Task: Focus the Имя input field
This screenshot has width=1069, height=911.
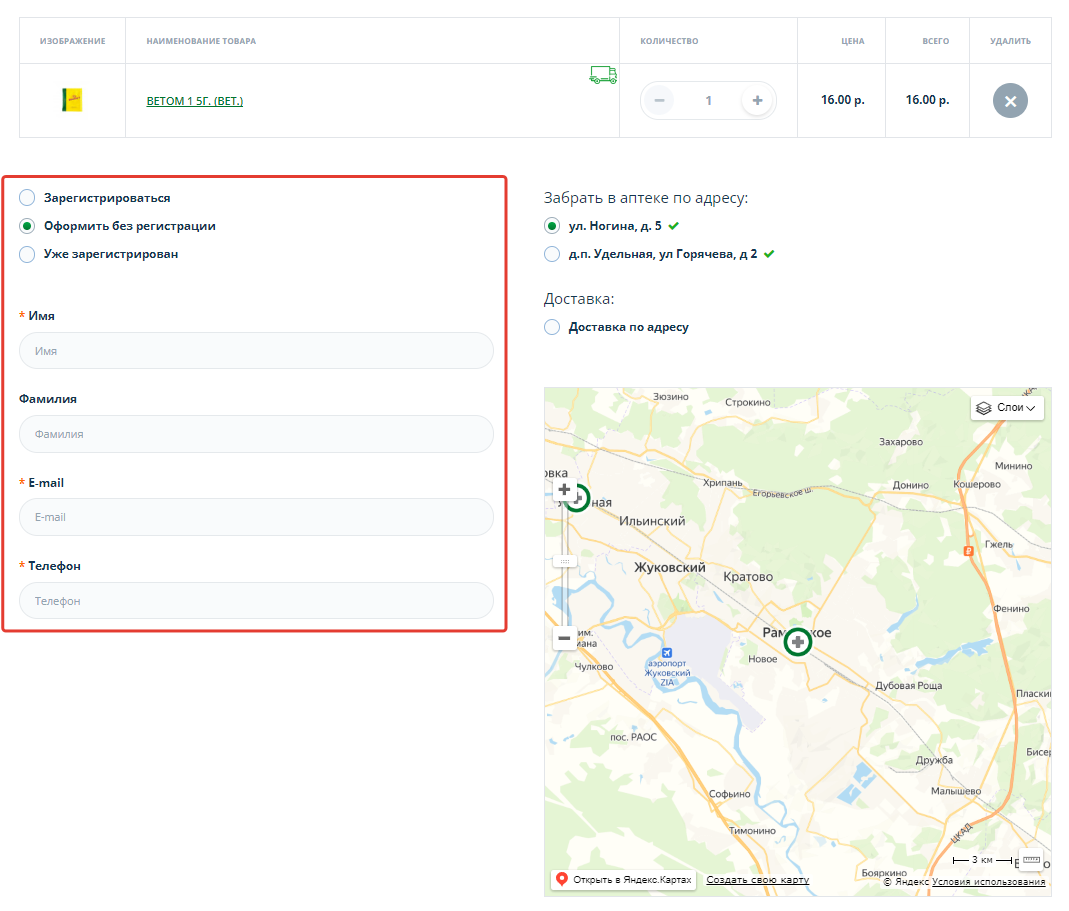Action: point(256,351)
